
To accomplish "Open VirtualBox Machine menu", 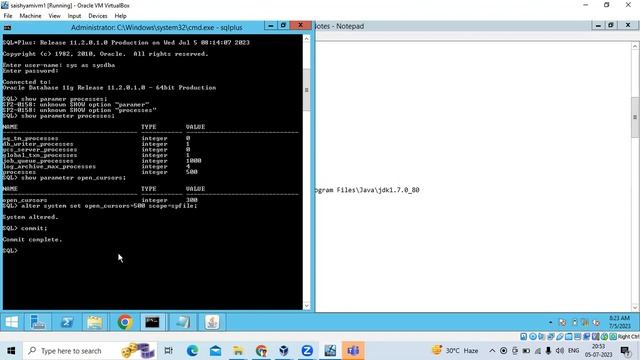I will coord(30,16).
